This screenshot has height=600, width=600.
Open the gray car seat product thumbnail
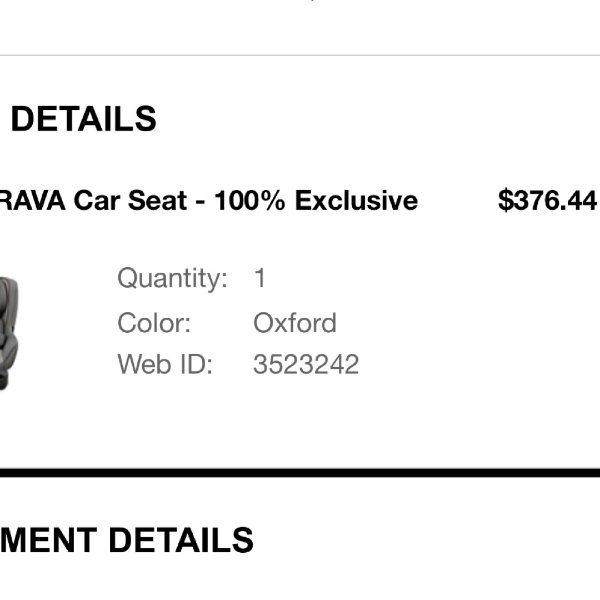coord(9,334)
